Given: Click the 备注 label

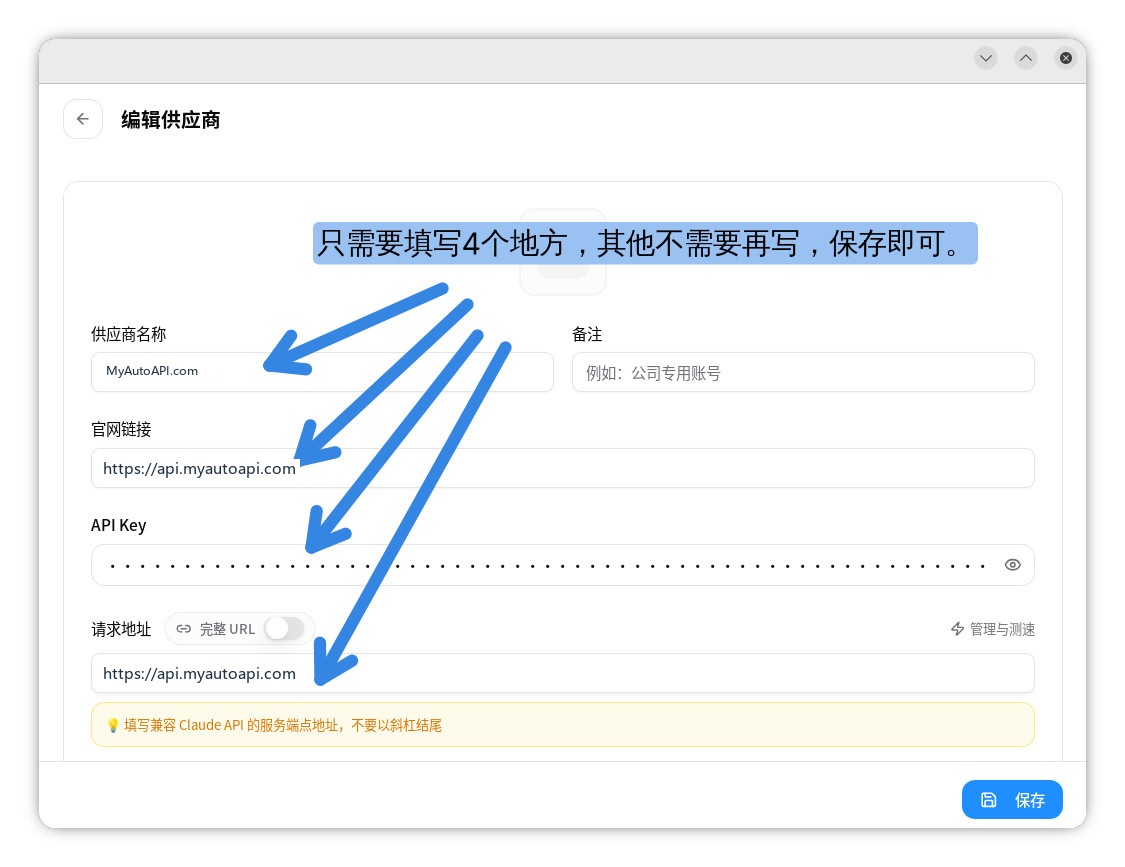Looking at the screenshot, I should tap(587, 334).
